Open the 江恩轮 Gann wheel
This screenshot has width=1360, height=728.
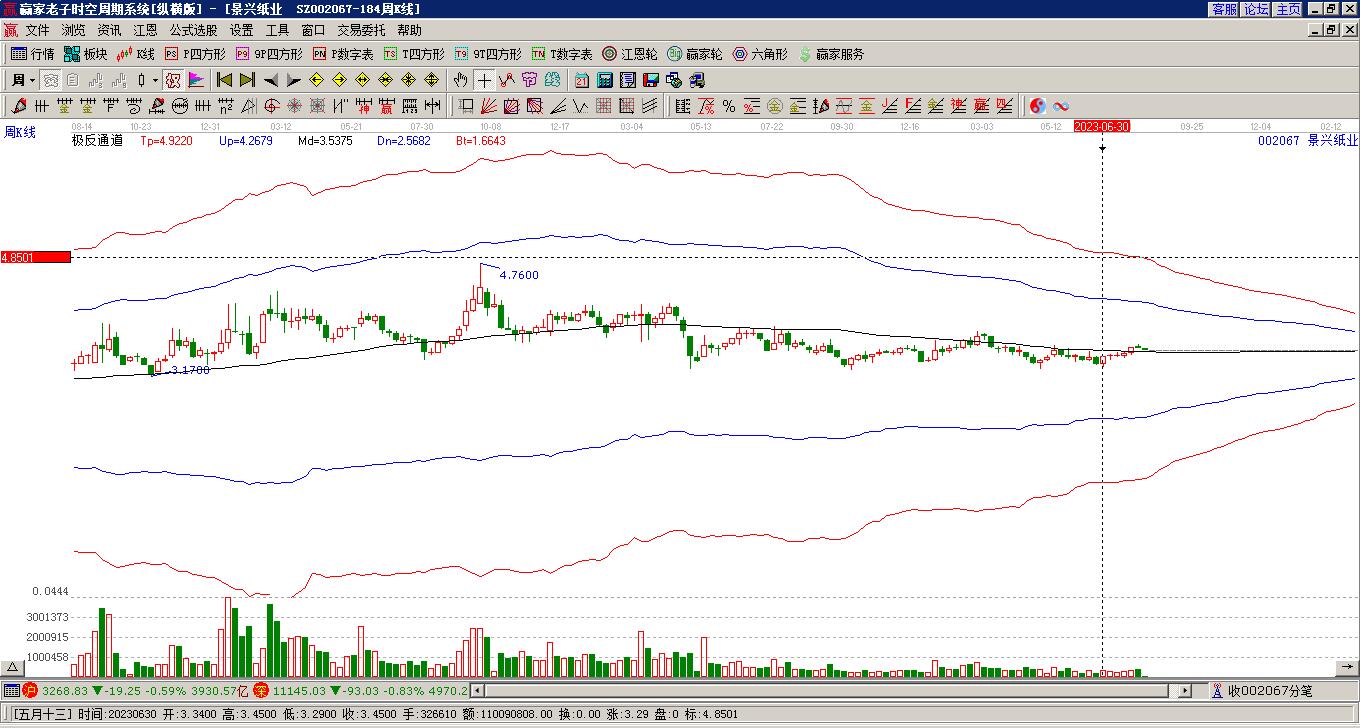point(630,54)
